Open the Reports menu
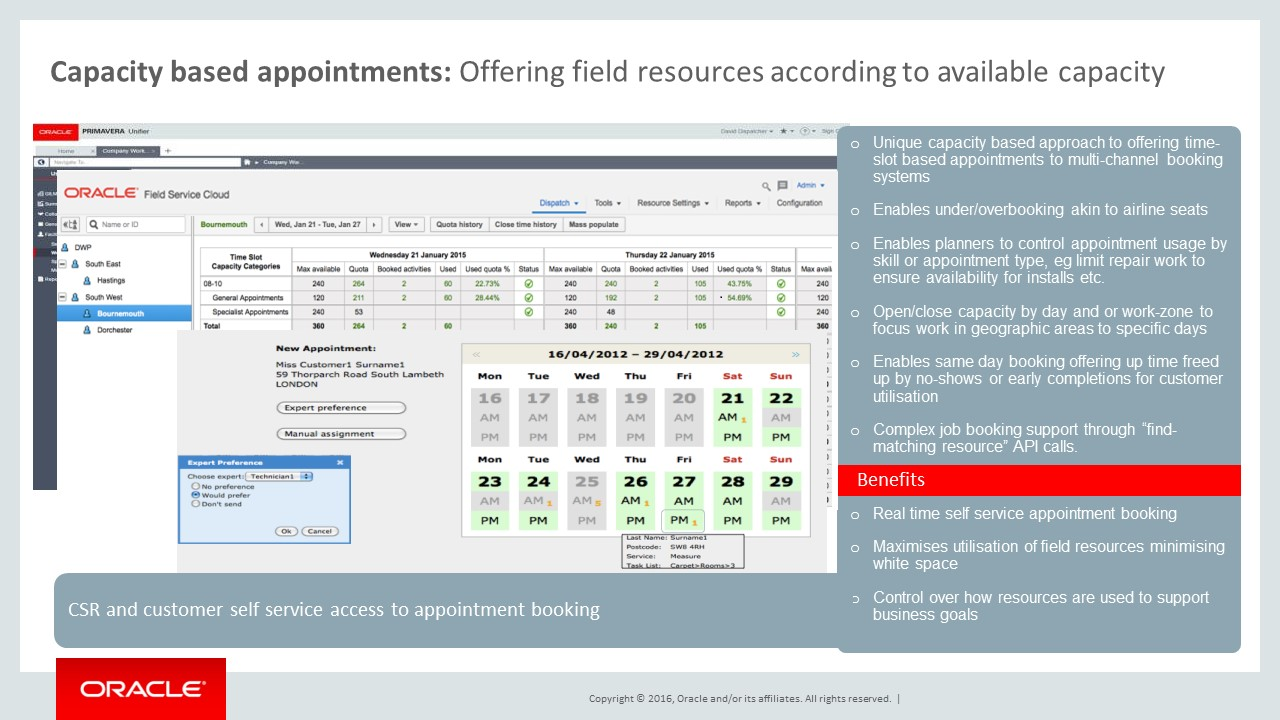Screen dimensions: 1280x720 click(742, 203)
